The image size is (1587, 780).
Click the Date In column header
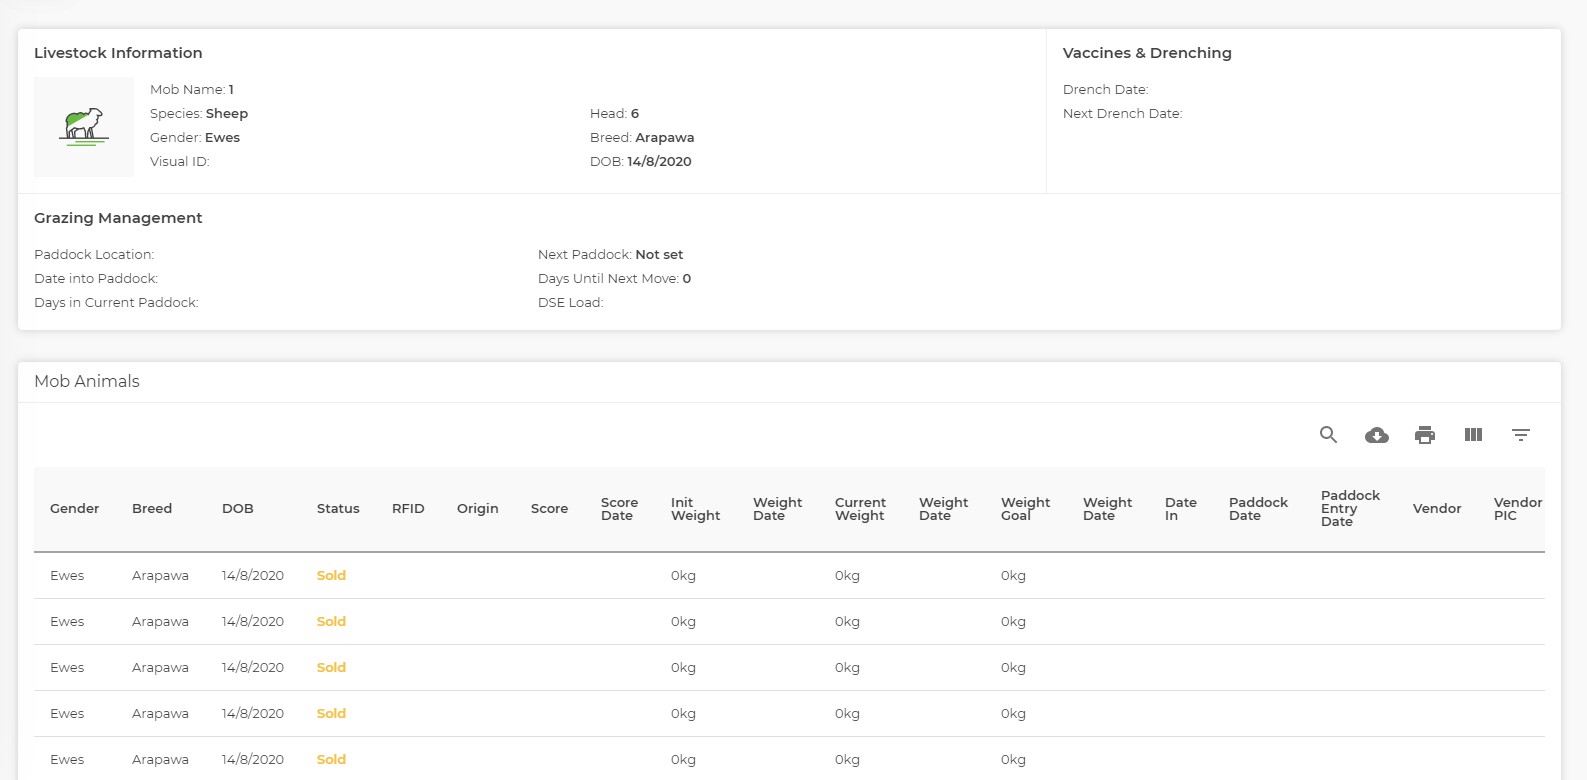[1180, 509]
